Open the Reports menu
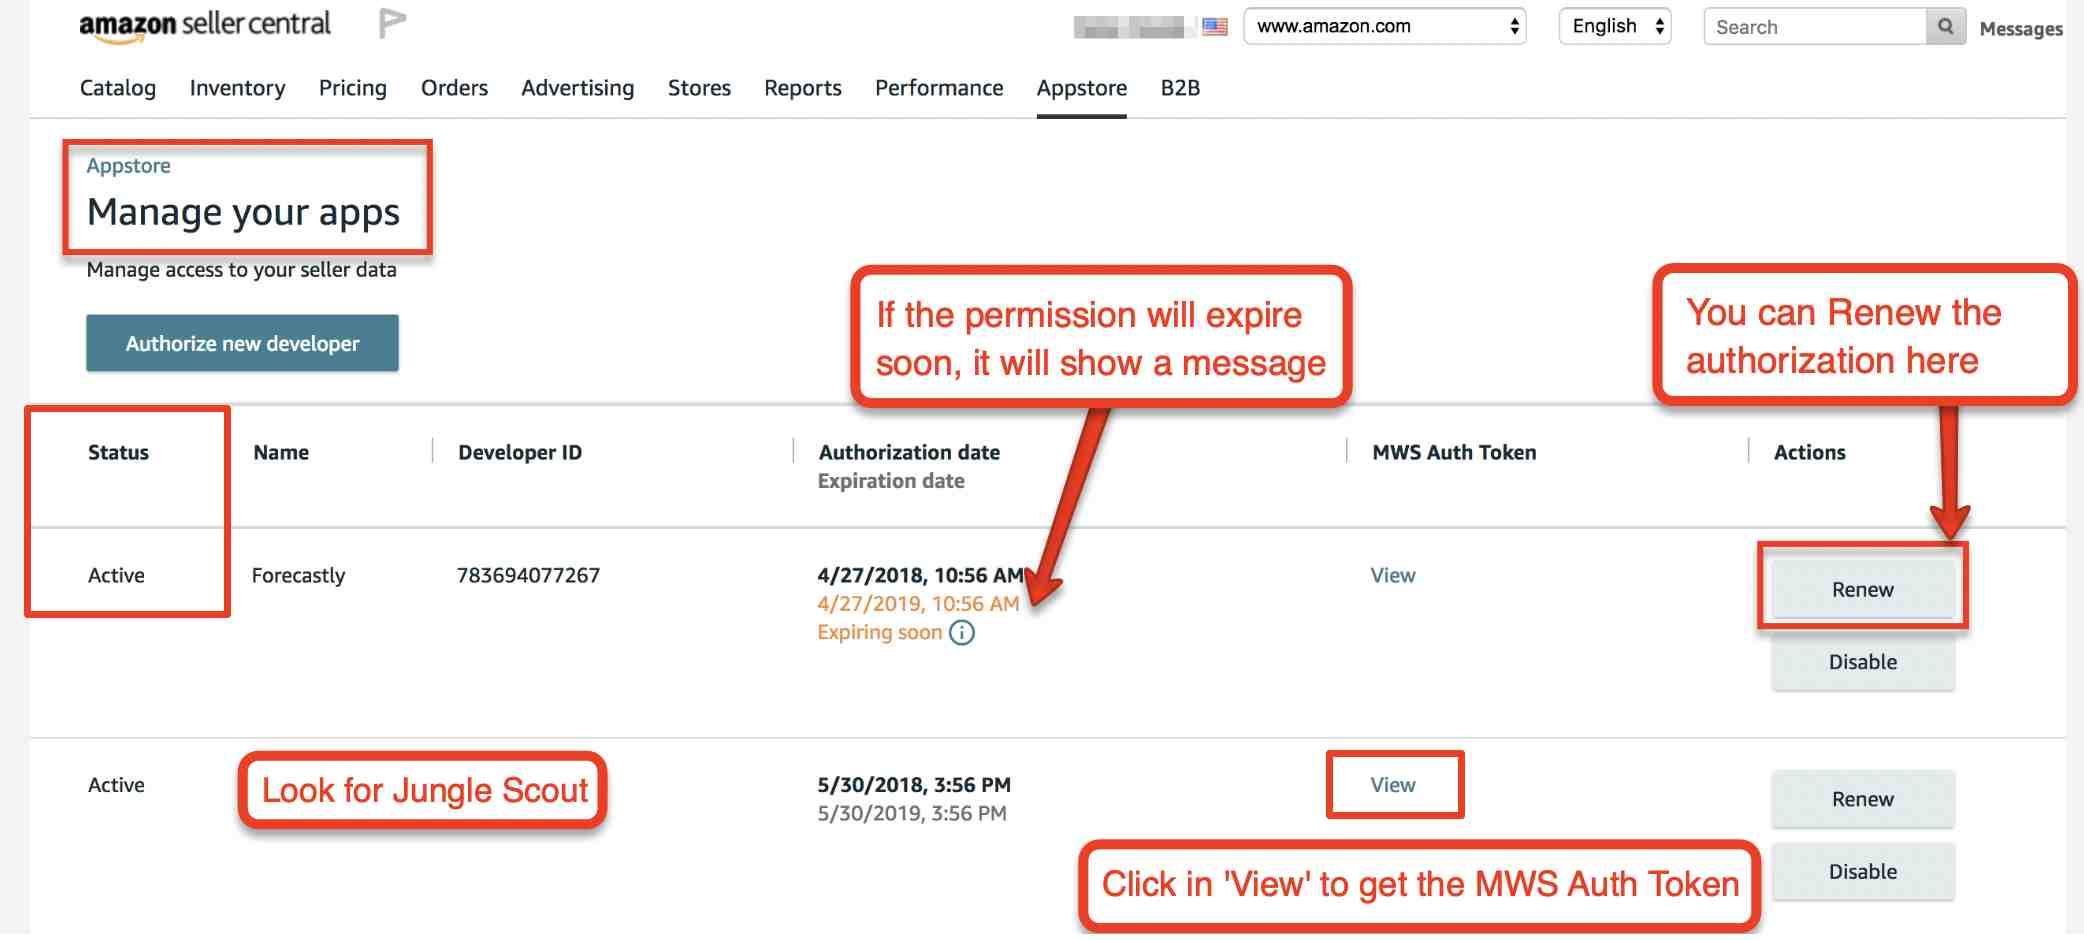 coord(803,88)
